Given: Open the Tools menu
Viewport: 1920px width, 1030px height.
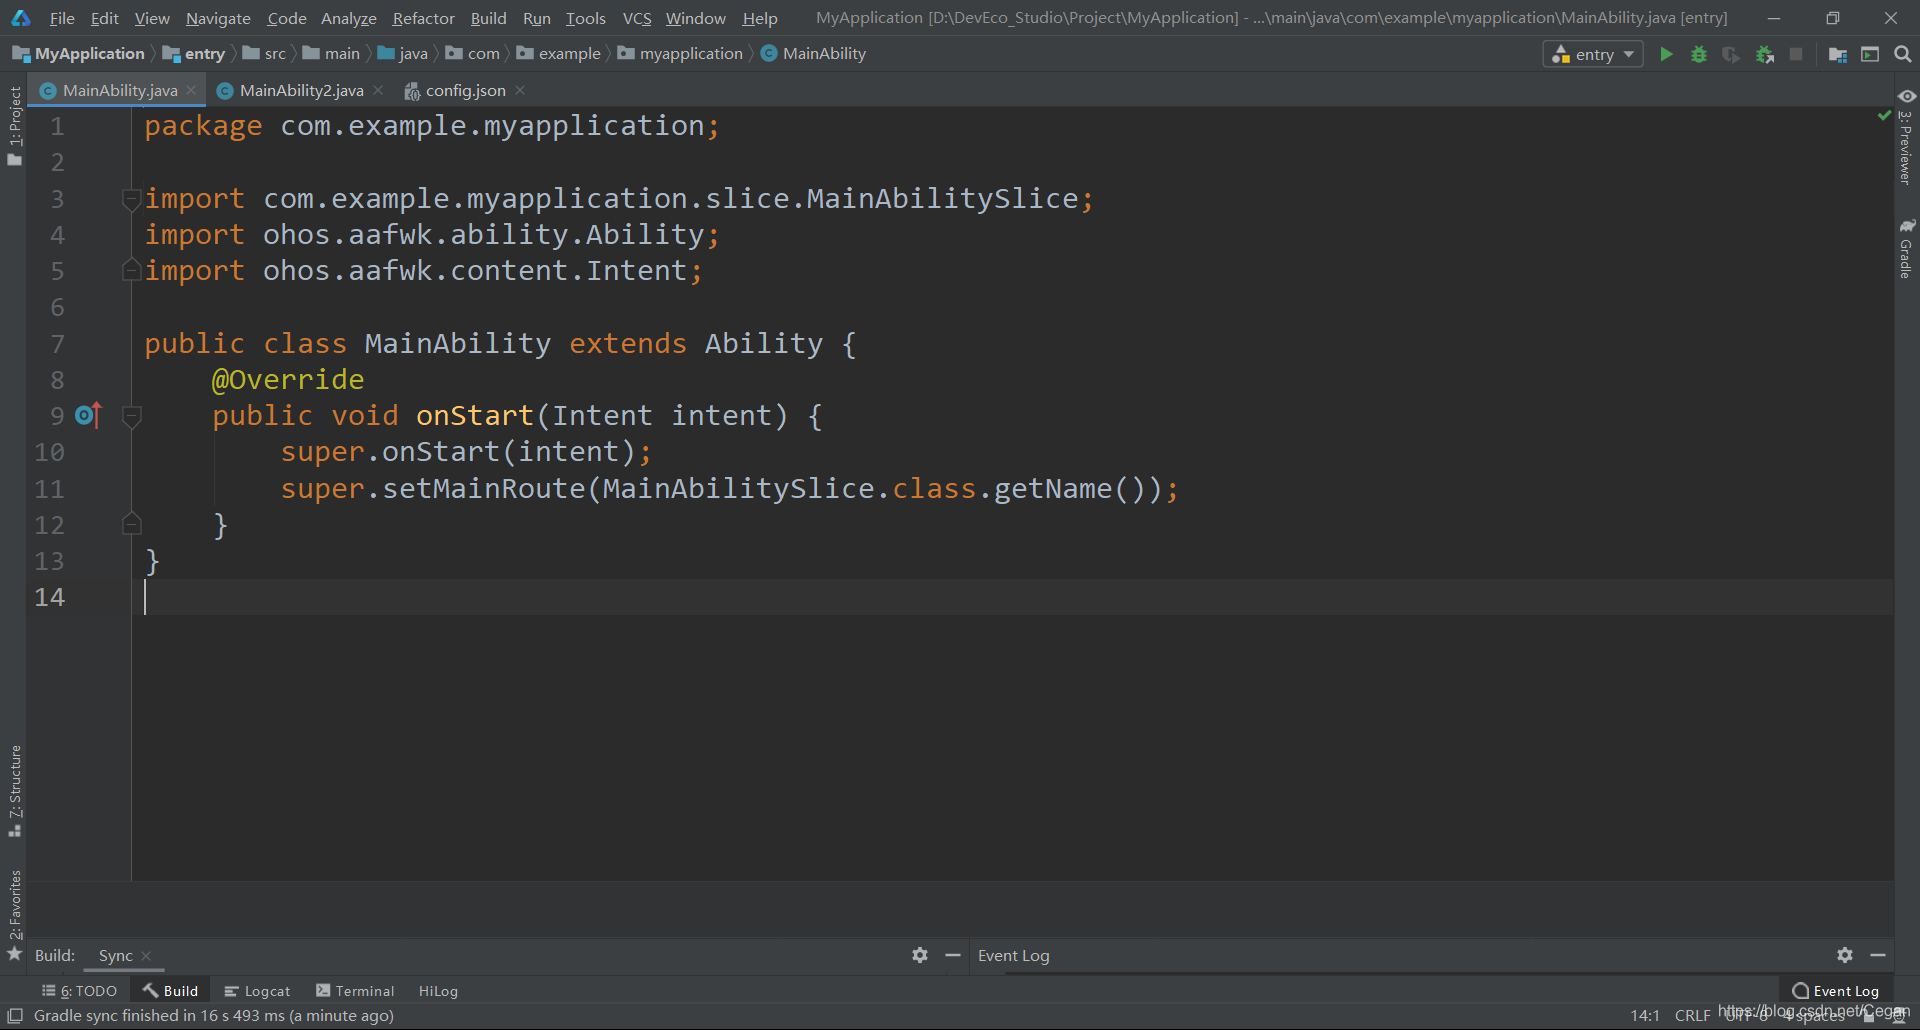Looking at the screenshot, I should (585, 18).
